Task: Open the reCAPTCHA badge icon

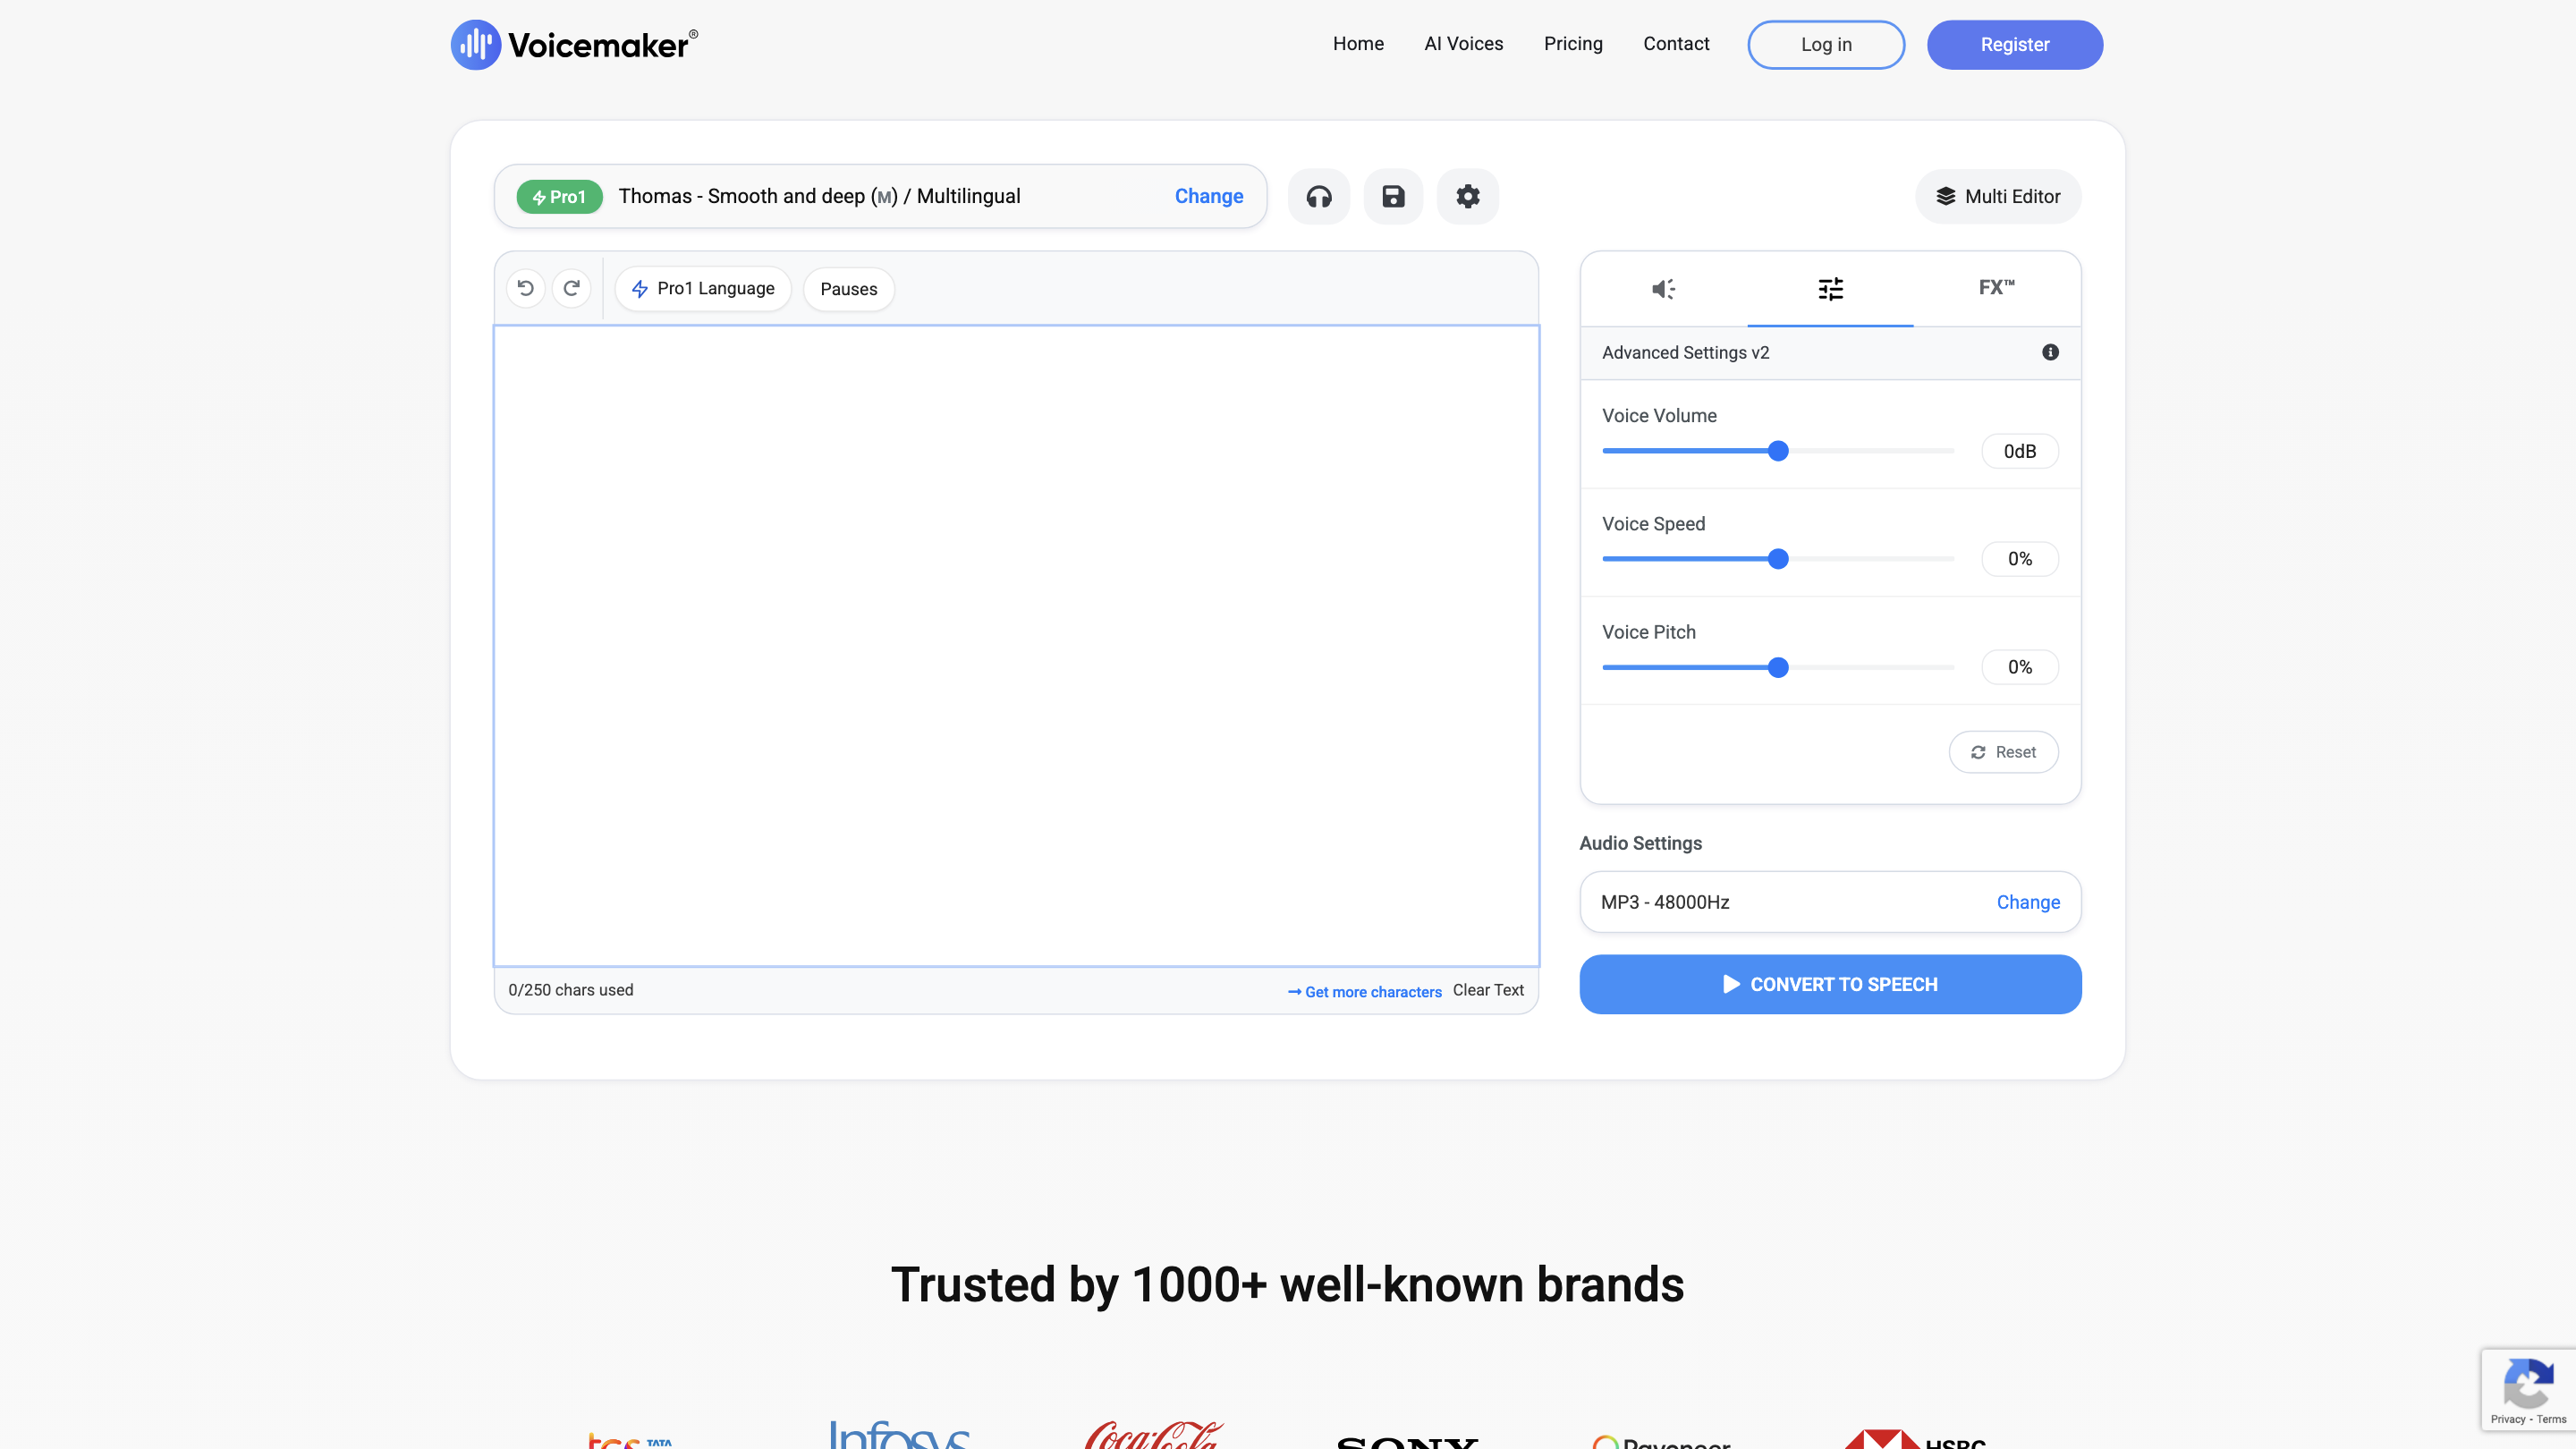Action: click(x=2527, y=1385)
